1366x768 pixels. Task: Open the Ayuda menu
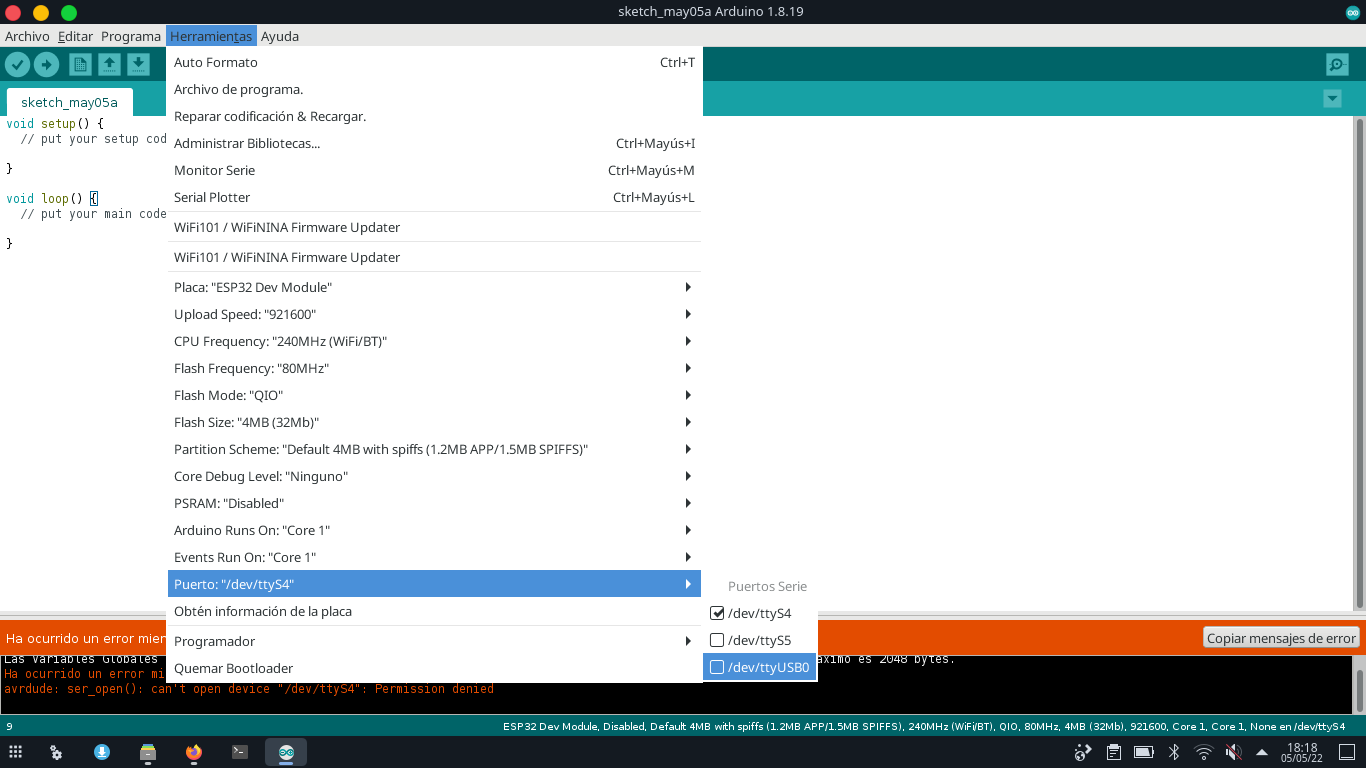[280, 36]
